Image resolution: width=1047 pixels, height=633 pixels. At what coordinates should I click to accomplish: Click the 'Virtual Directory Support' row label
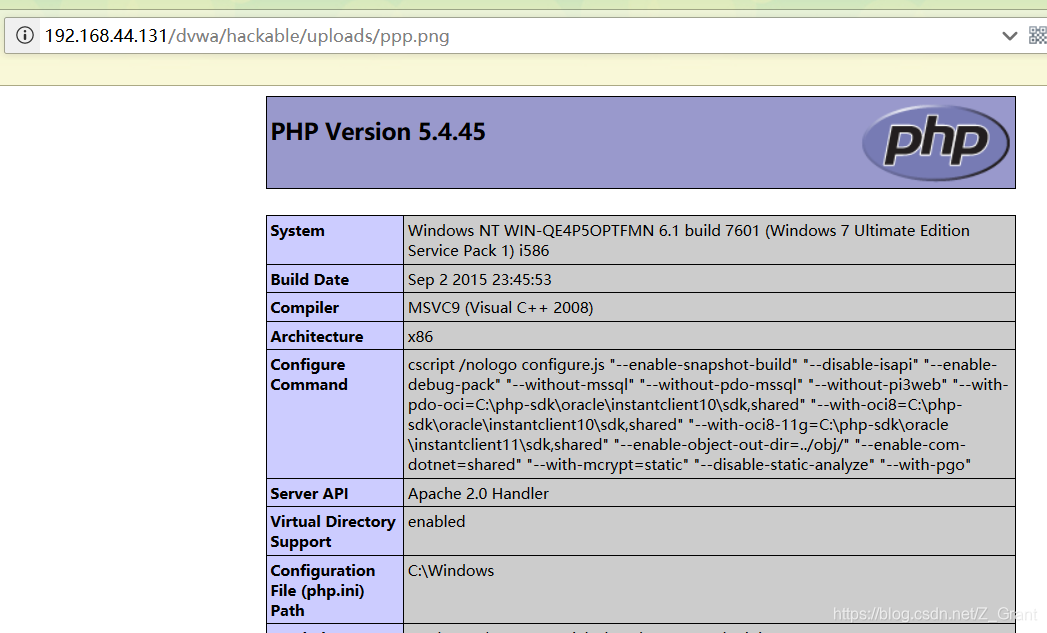pyautogui.click(x=333, y=532)
